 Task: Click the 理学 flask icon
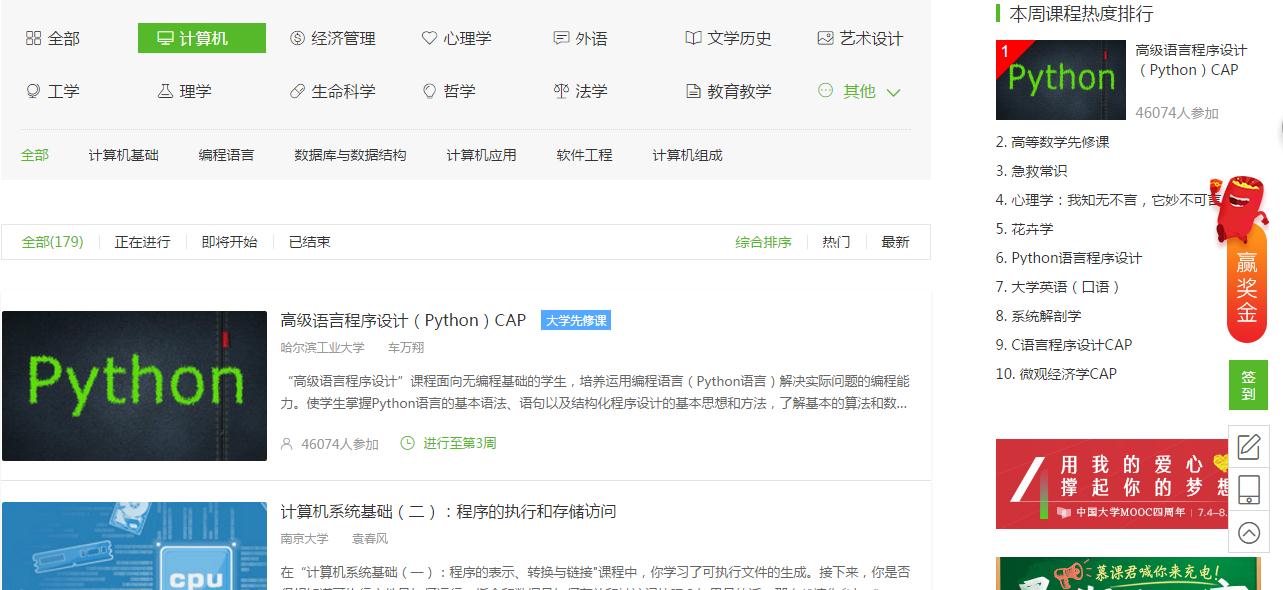(165, 91)
